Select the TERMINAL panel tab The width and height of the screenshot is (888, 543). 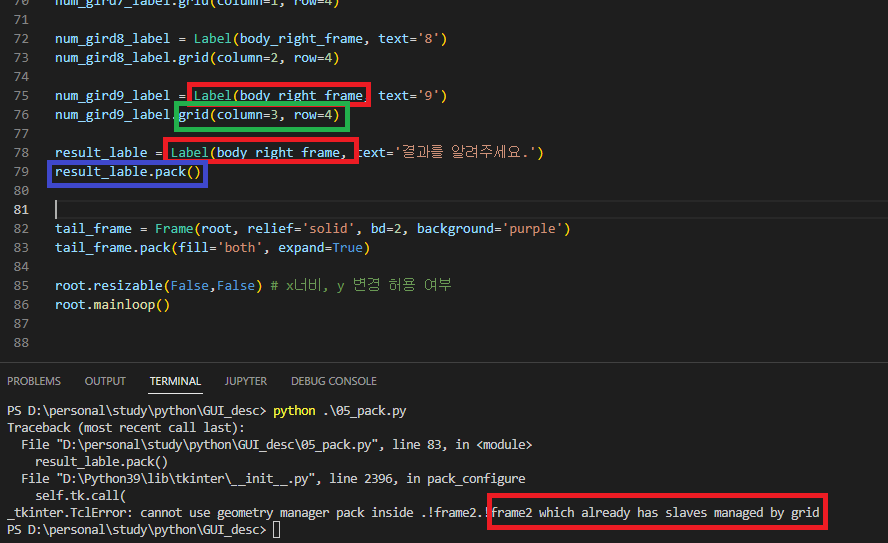pos(175,381)
